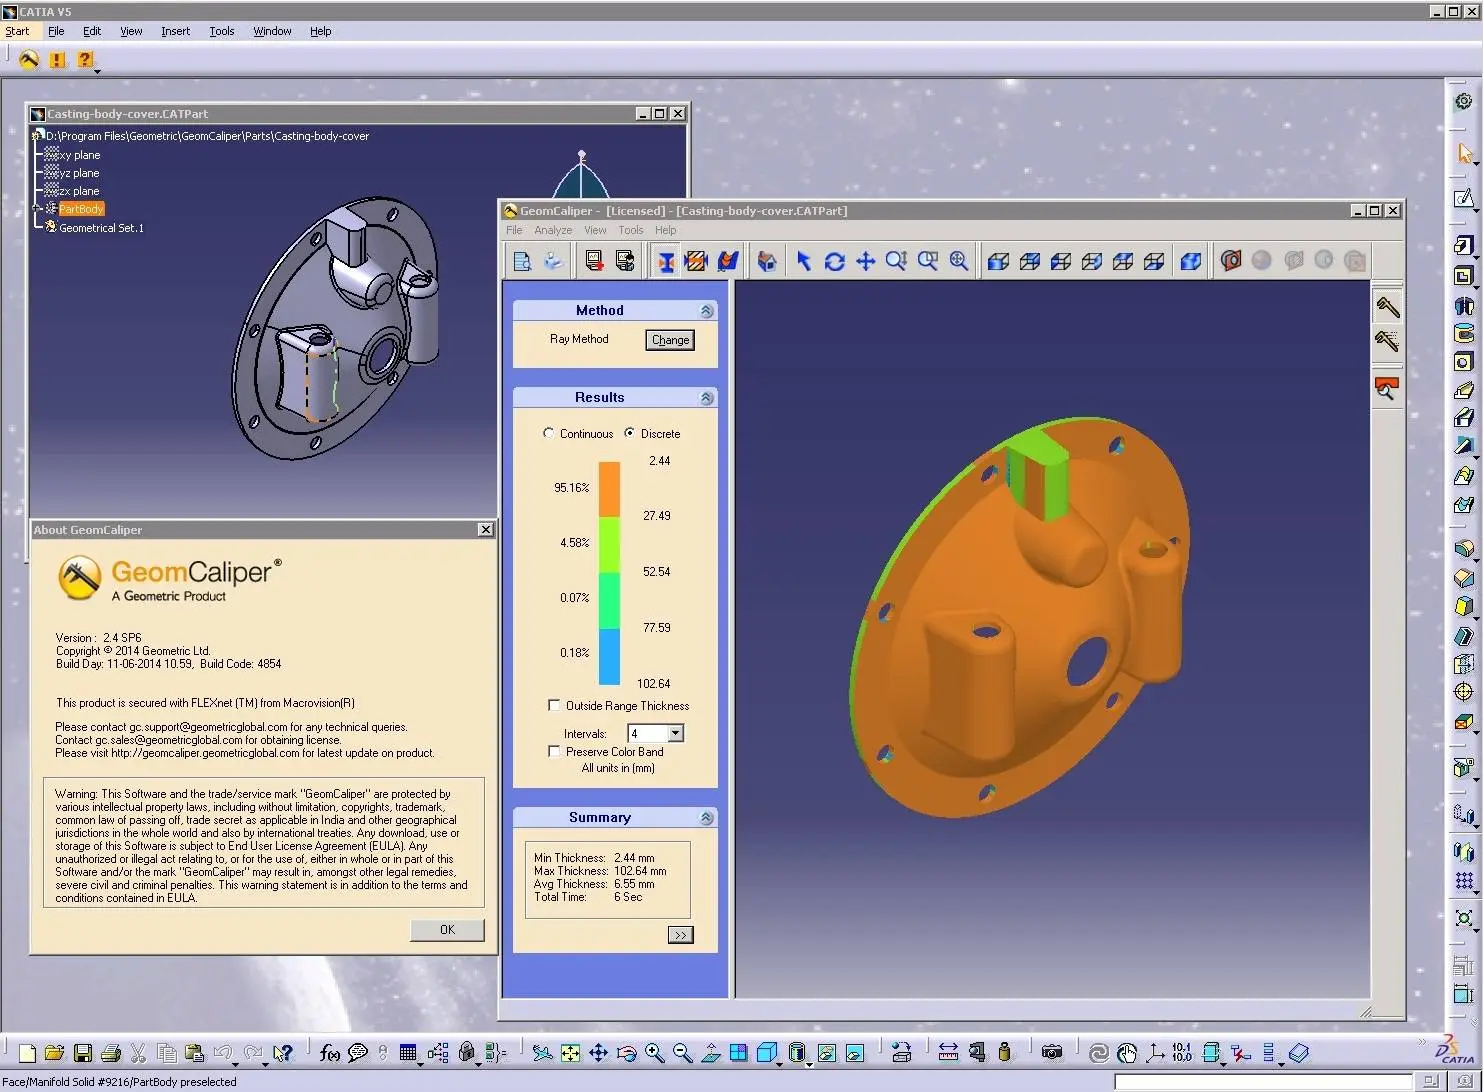Select the GeomCaliper rotate tool
Viewport: 1483px width, 1092px height.
coord(834,261)
